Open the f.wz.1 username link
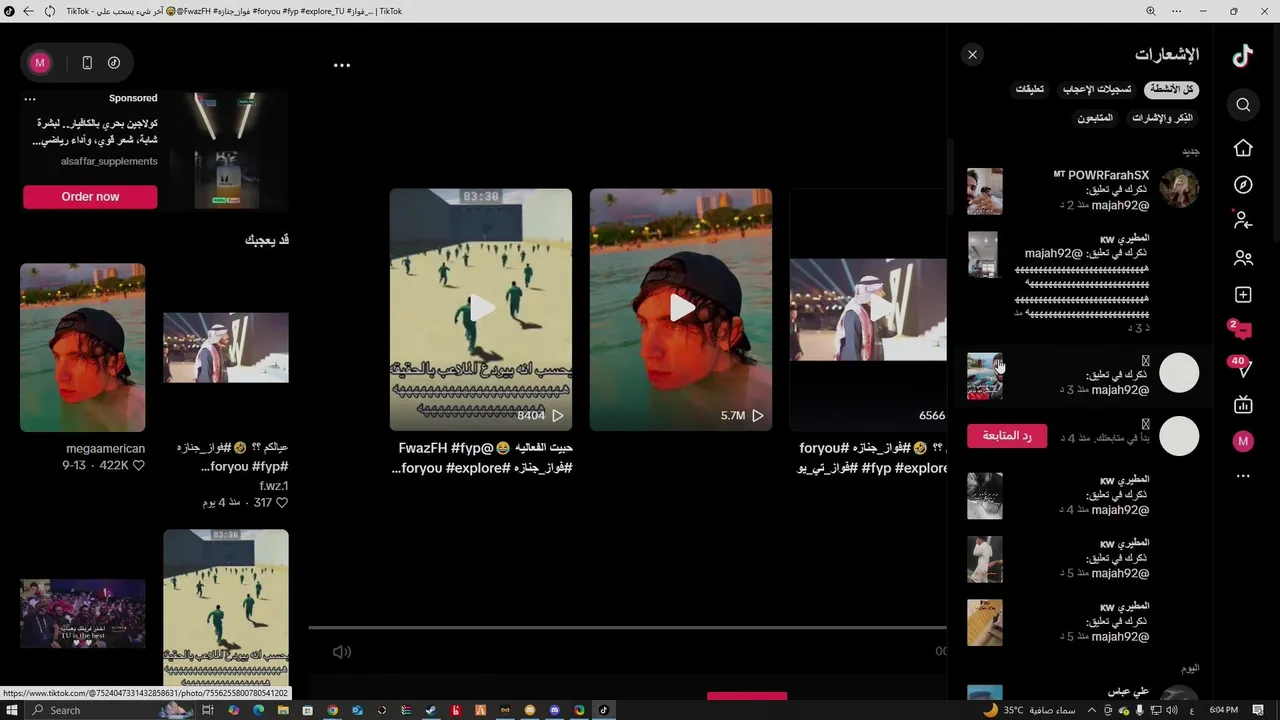Image resolution: width=1280 pixels, height=720 pixels. click(x=273, y=486)
